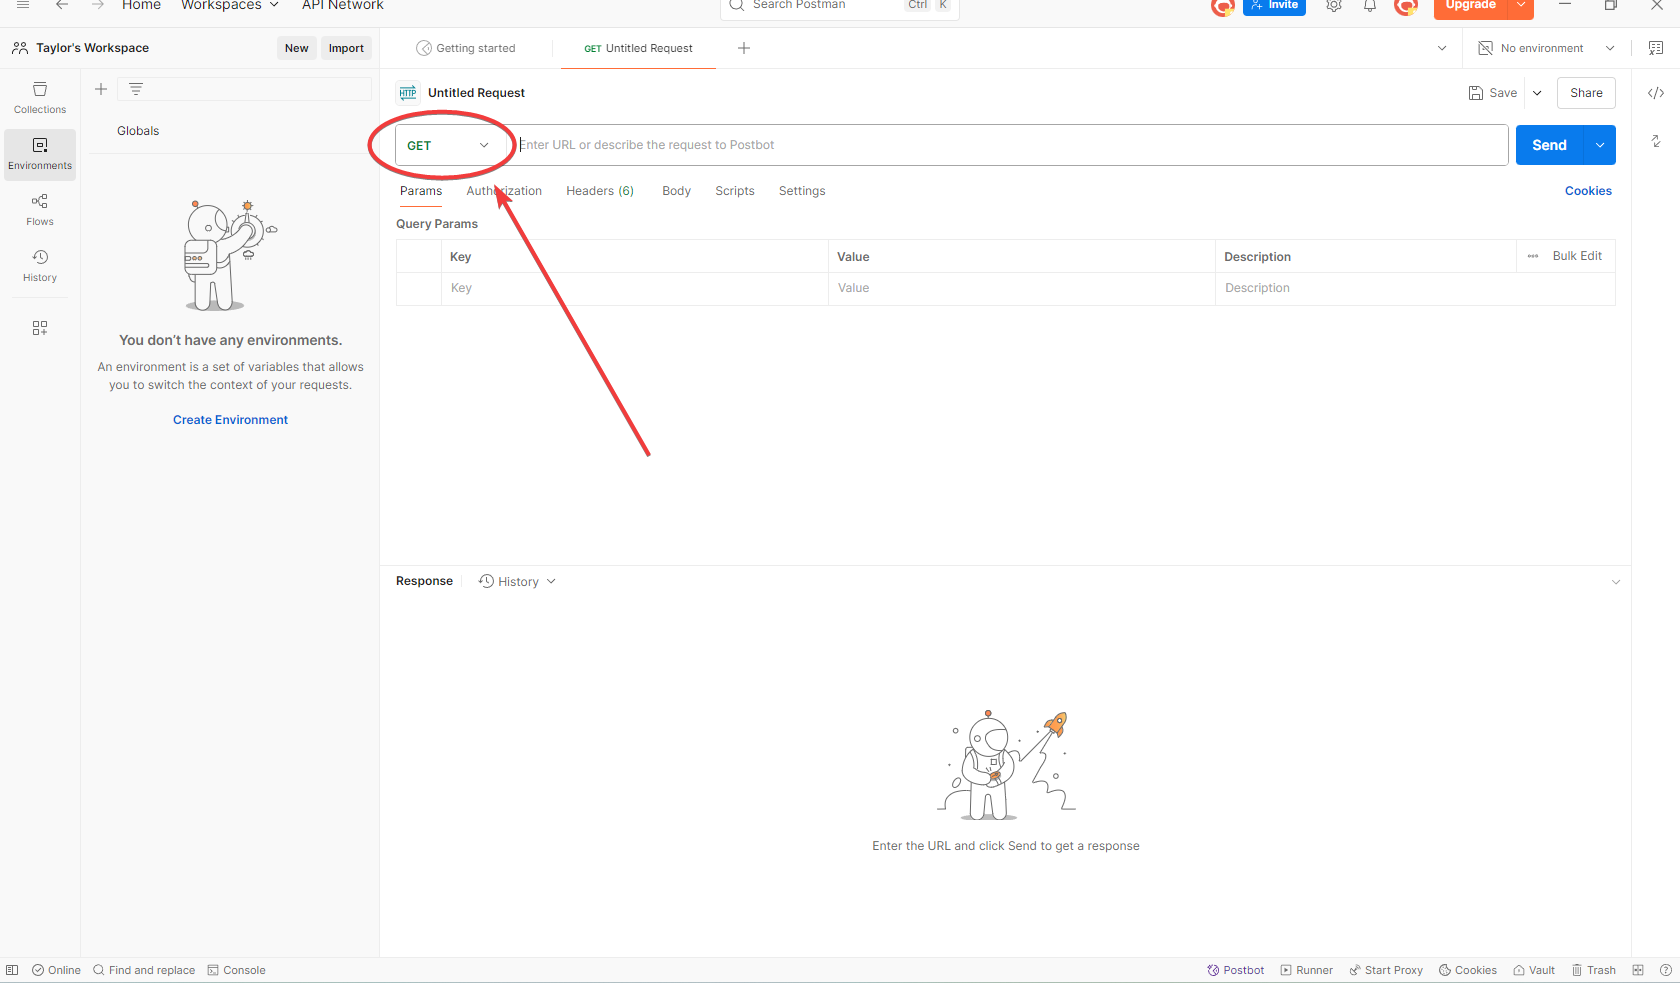Select the Getting started tab

466,48
